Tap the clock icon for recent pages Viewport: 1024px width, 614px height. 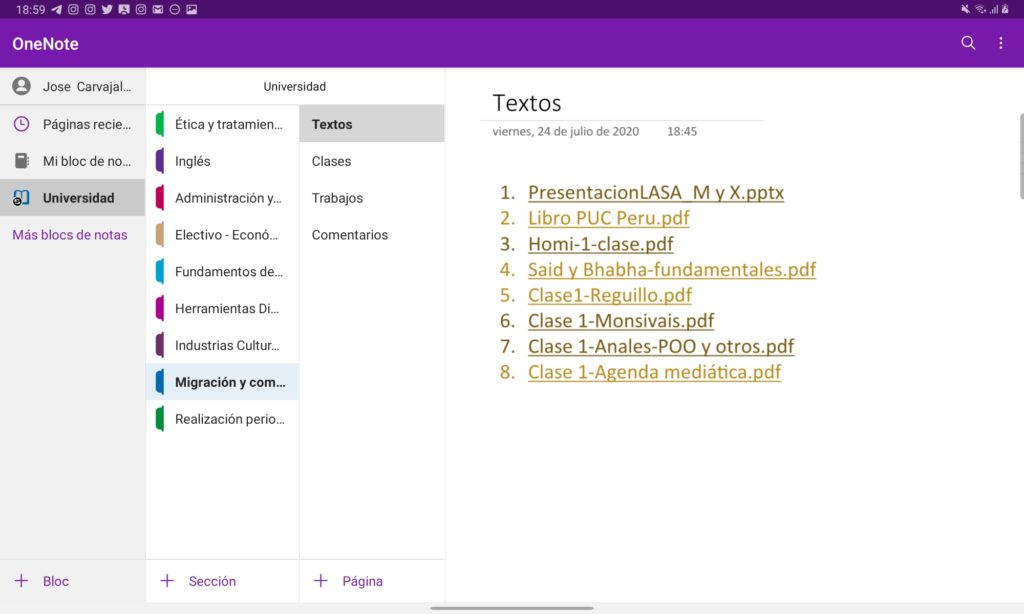point(22,123)
